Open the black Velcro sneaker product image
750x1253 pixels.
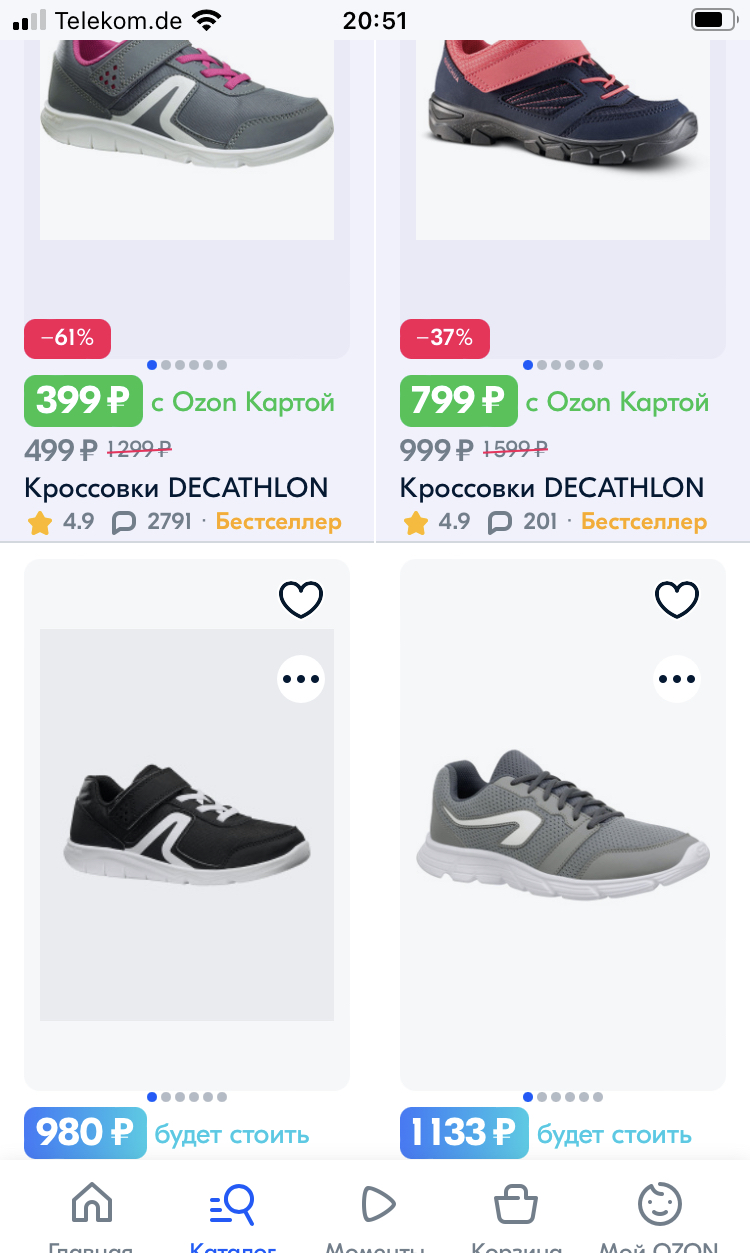point(187,825)
